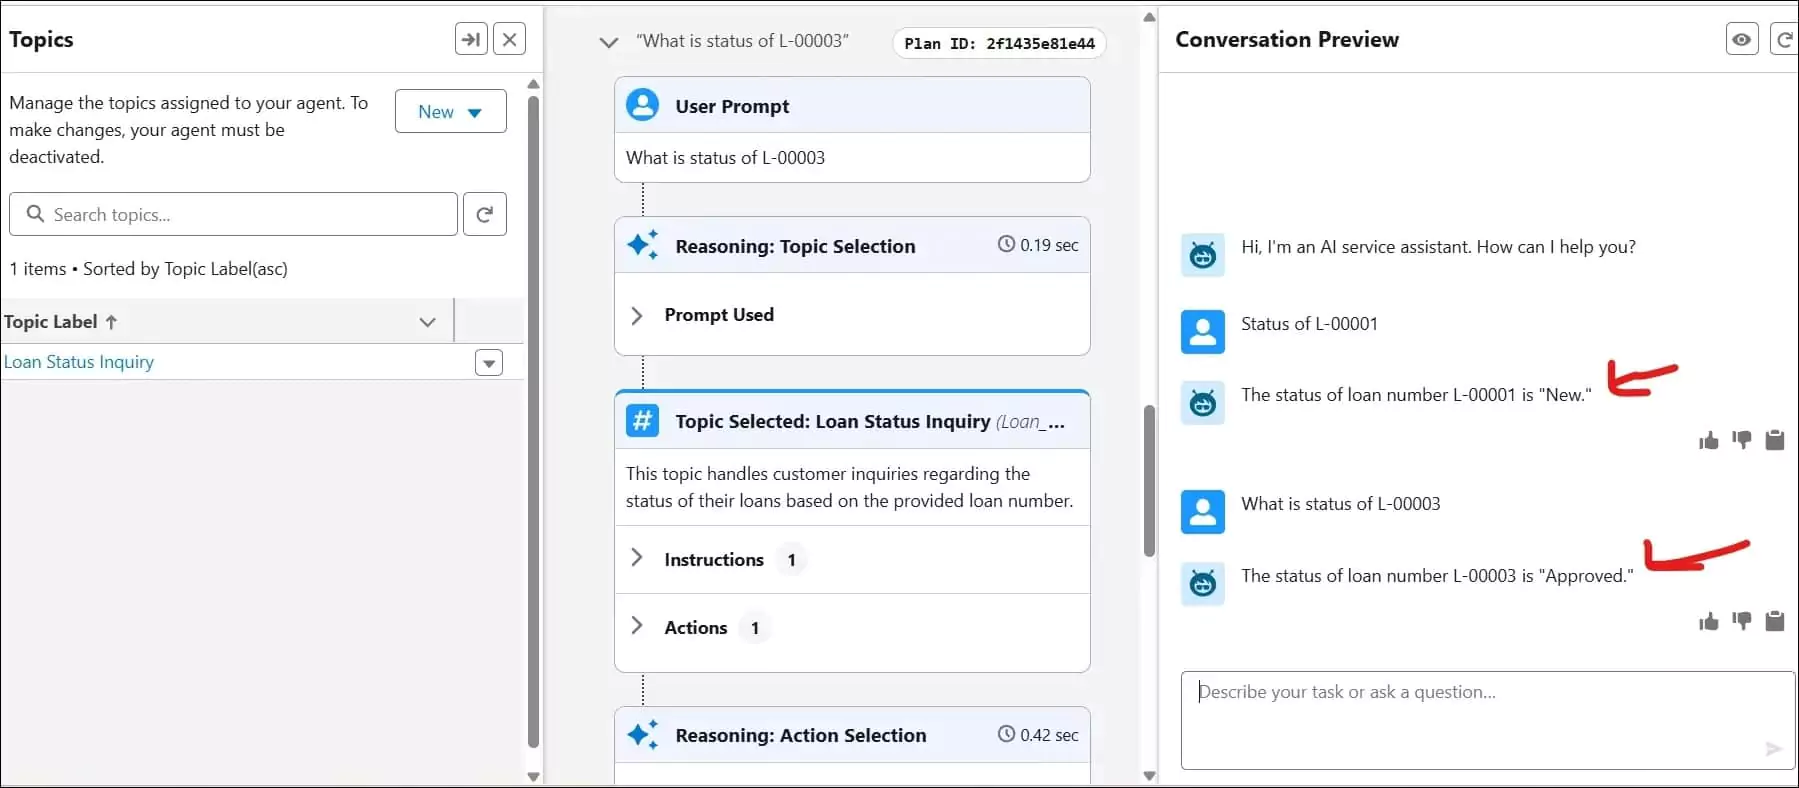The width and height of the screenshot is (1799, 788).
Task: Open row actions dropdown for Loan Status Inquiry
Action: point(489,363)
